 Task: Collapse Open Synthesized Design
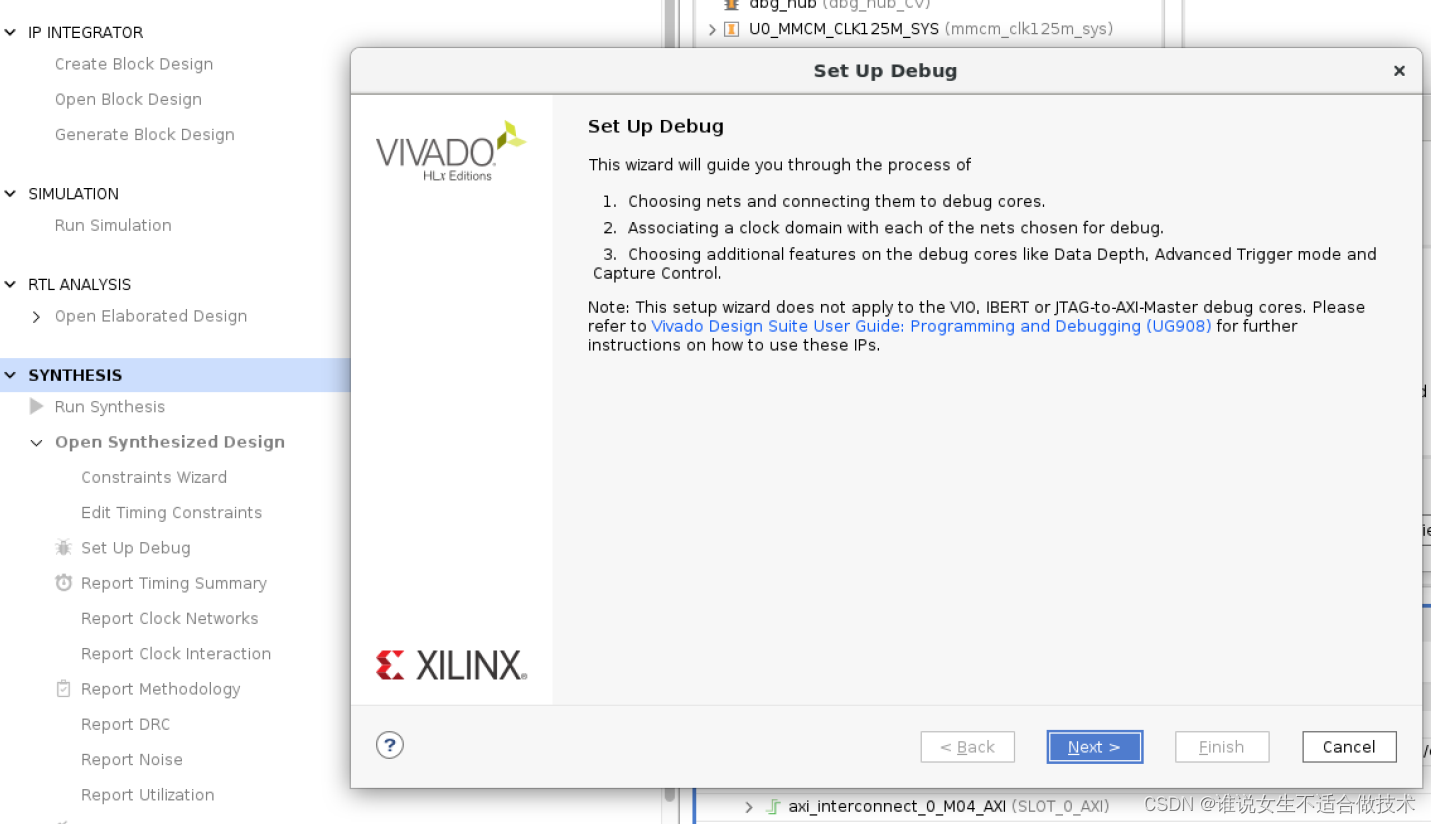[x=37, y=443]
